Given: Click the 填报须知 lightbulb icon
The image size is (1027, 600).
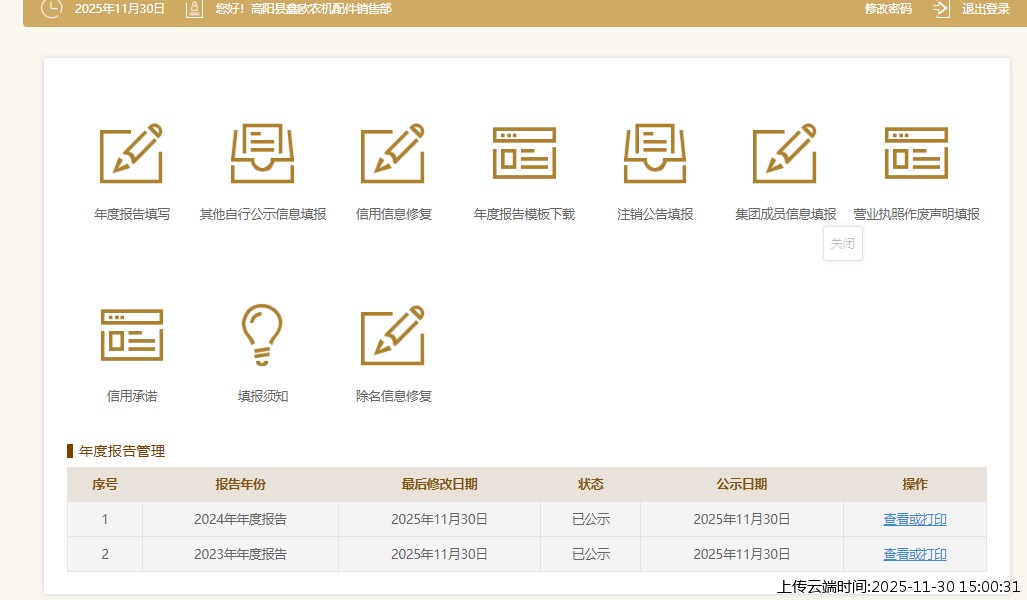Looking at the screenshot, I should pyautogui.click(x=262, y=335).
